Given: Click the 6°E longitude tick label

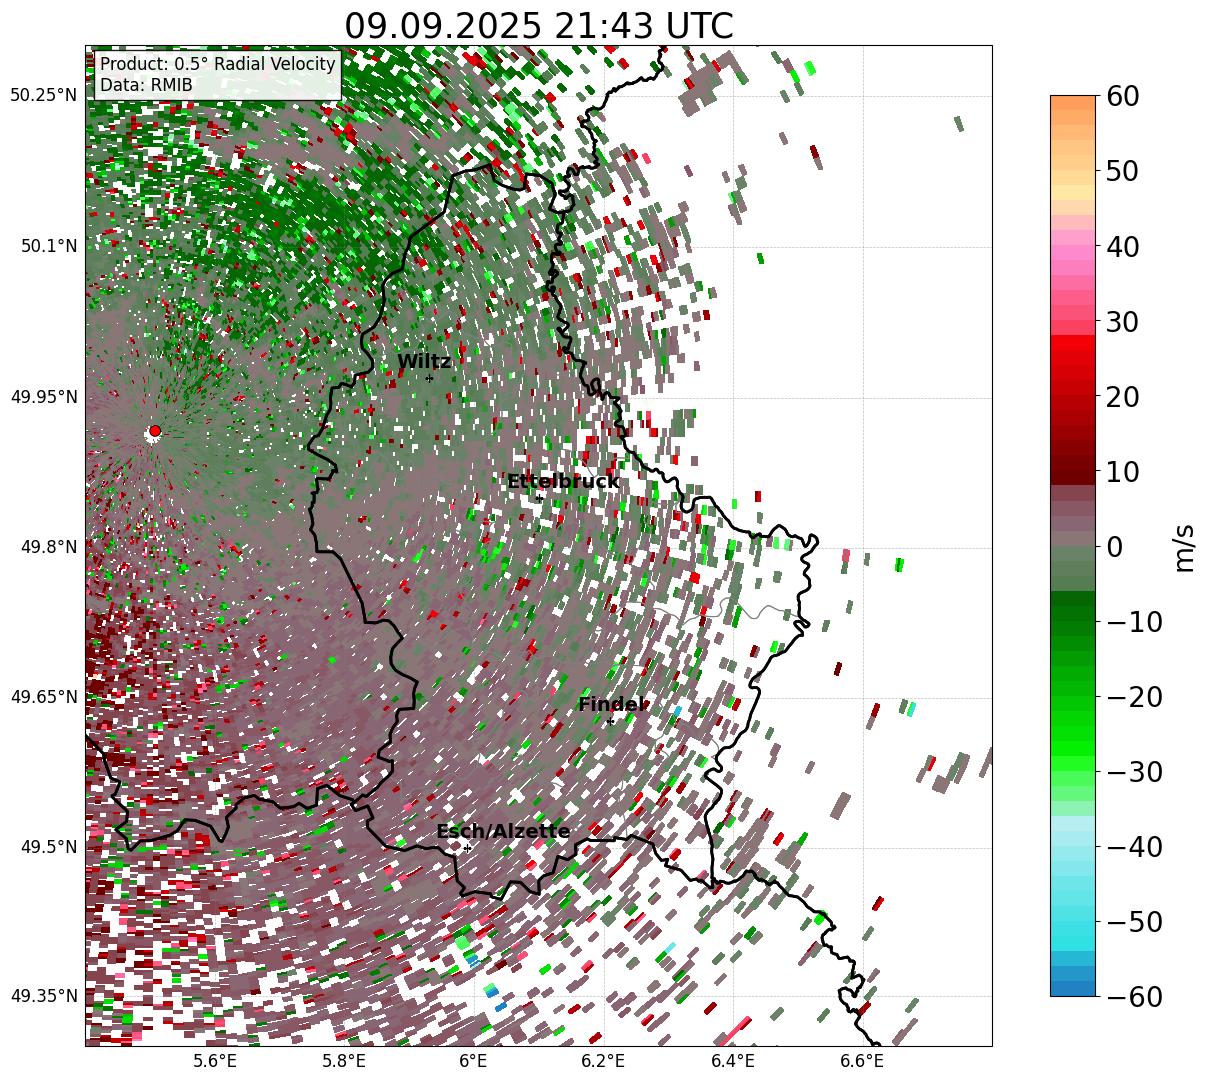Looking at the screenshot, I should coord(473,1061).
